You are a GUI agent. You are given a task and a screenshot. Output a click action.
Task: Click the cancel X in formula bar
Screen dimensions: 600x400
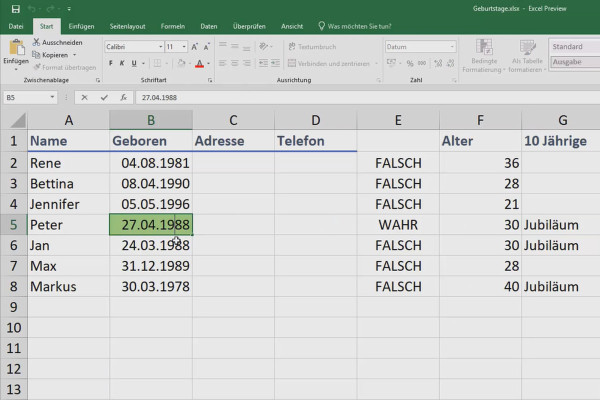pyautogui.click(x=84, y=98)
